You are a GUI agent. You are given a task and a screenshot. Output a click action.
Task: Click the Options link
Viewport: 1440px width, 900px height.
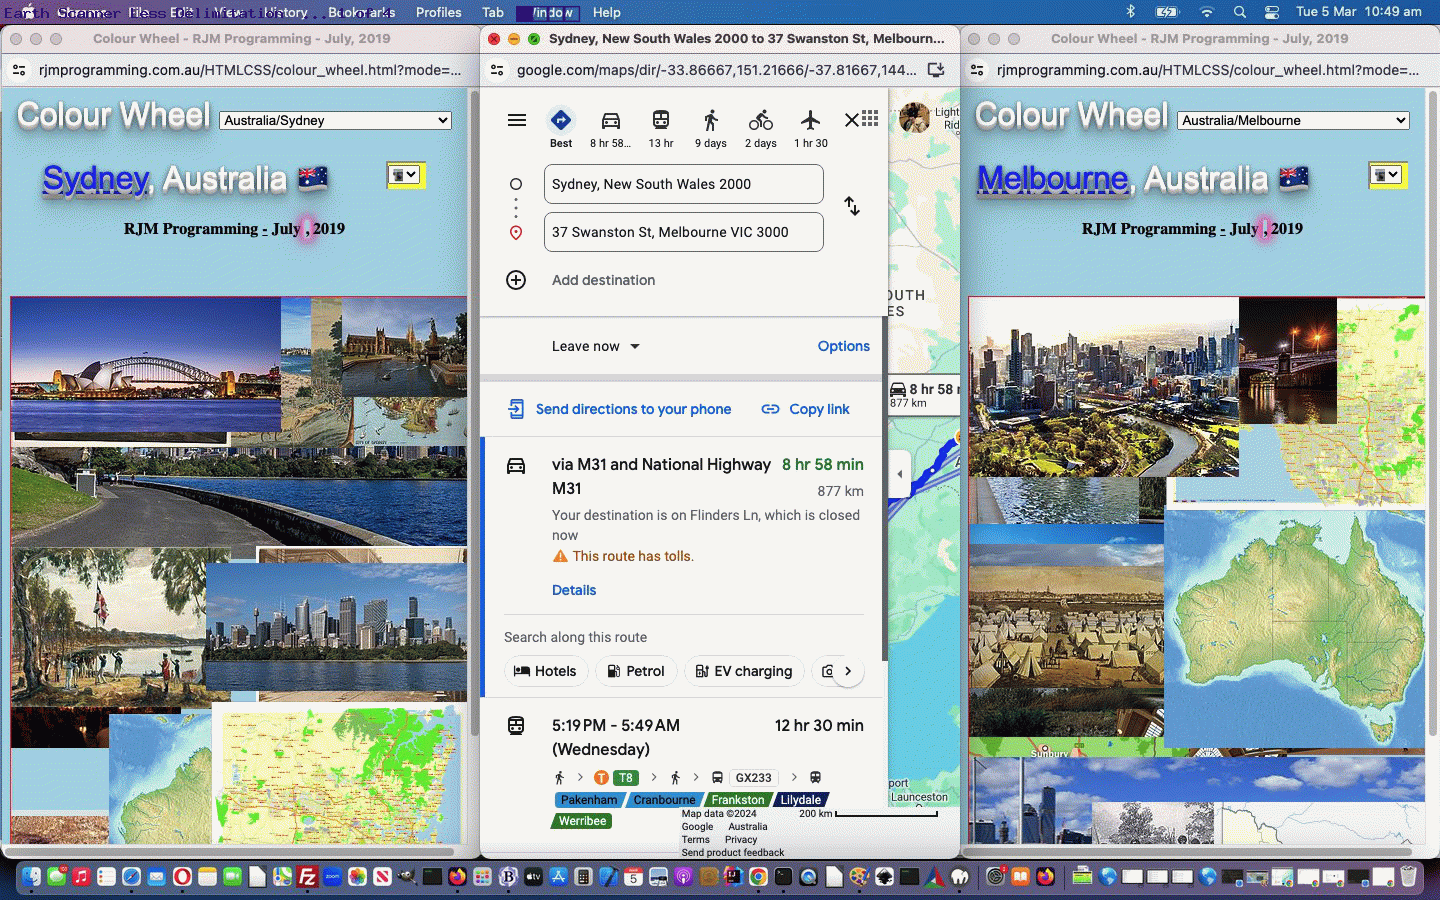844,346
